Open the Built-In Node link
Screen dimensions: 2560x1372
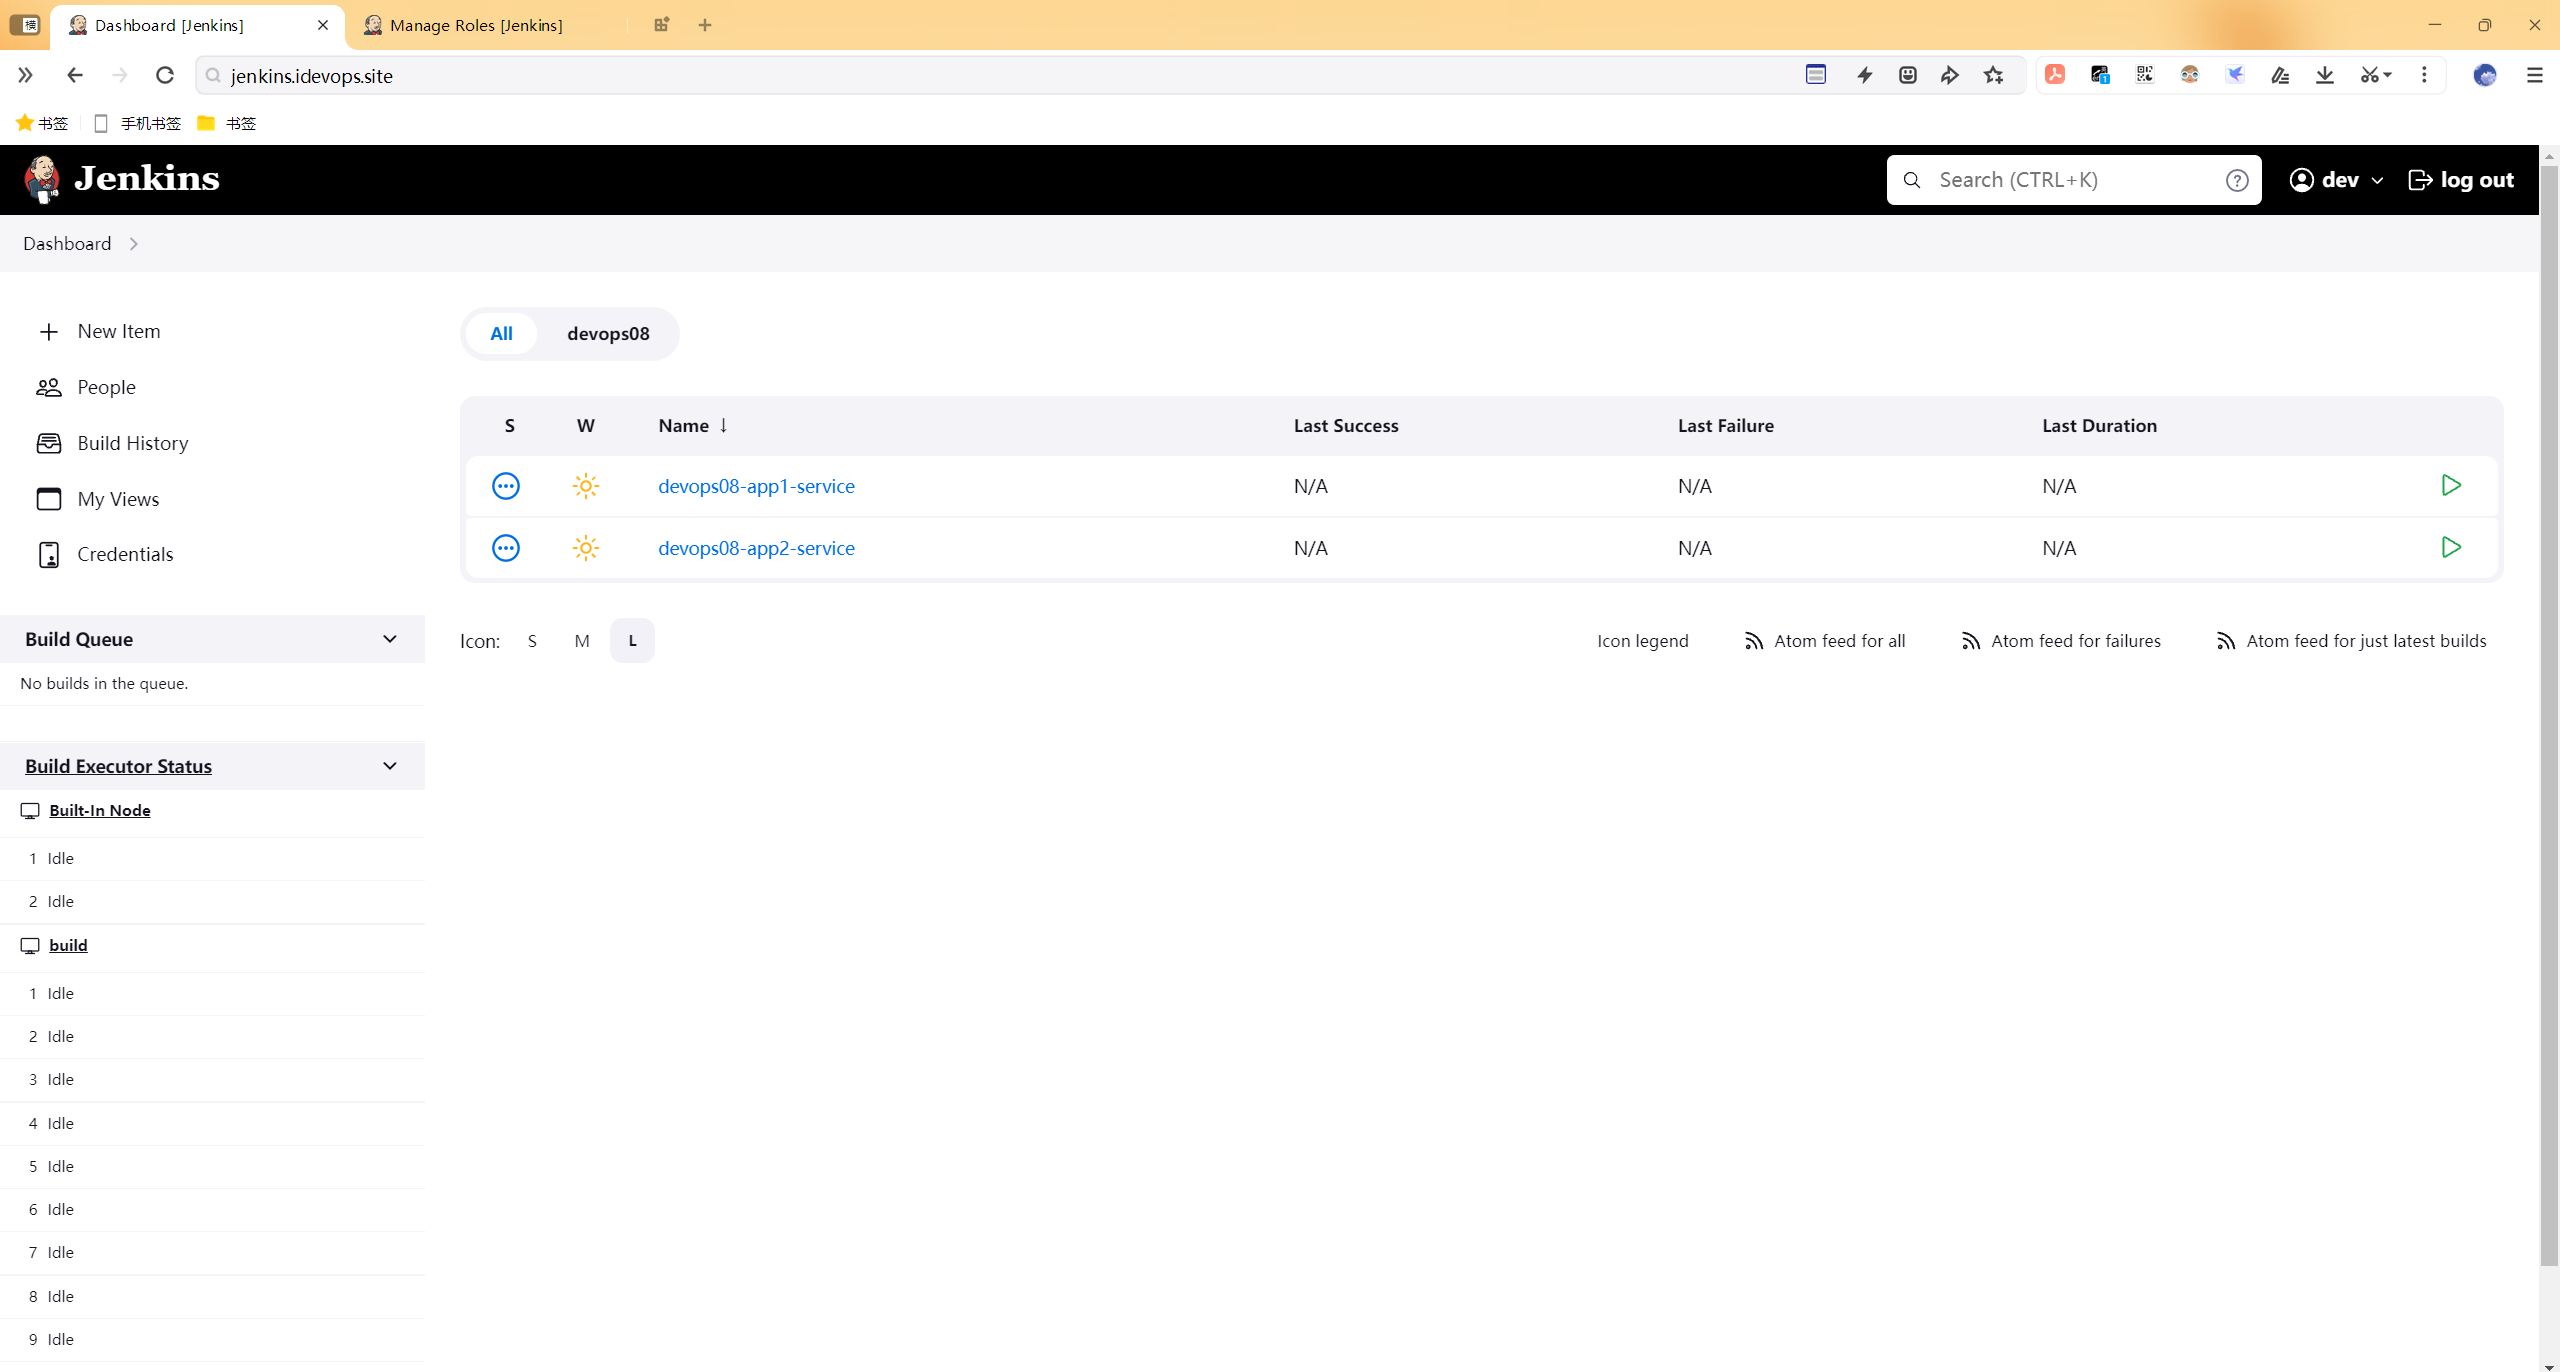100,811
